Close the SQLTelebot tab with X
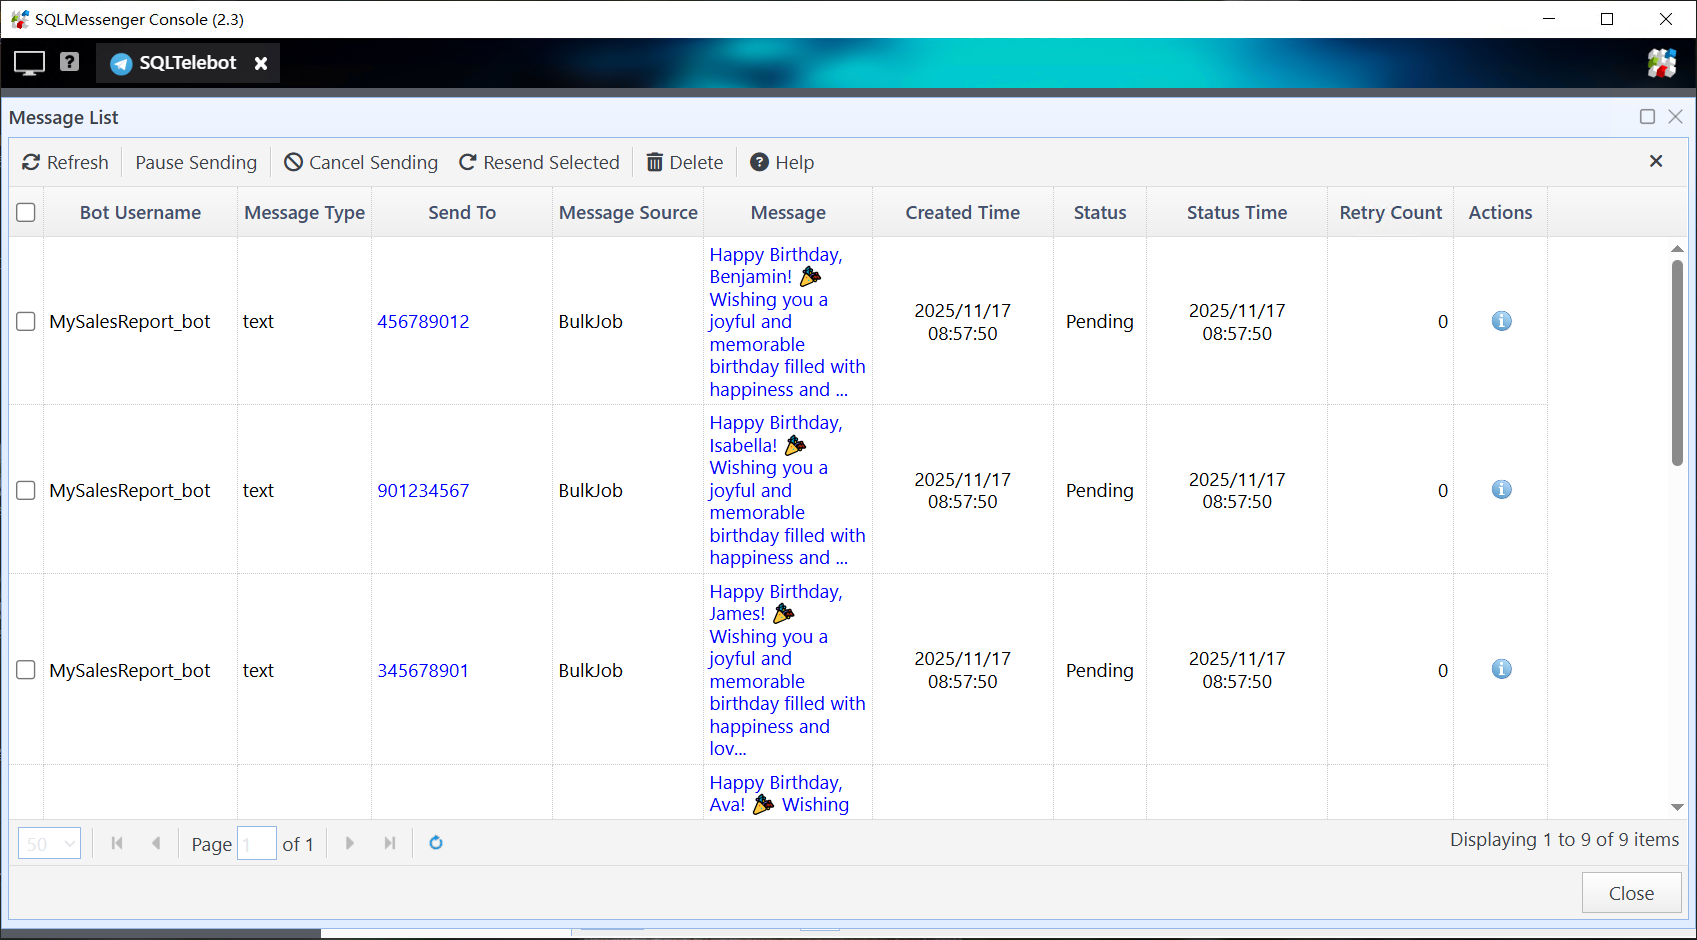The width and height of the screenshot is (1697, 940). tap(261, 63)
